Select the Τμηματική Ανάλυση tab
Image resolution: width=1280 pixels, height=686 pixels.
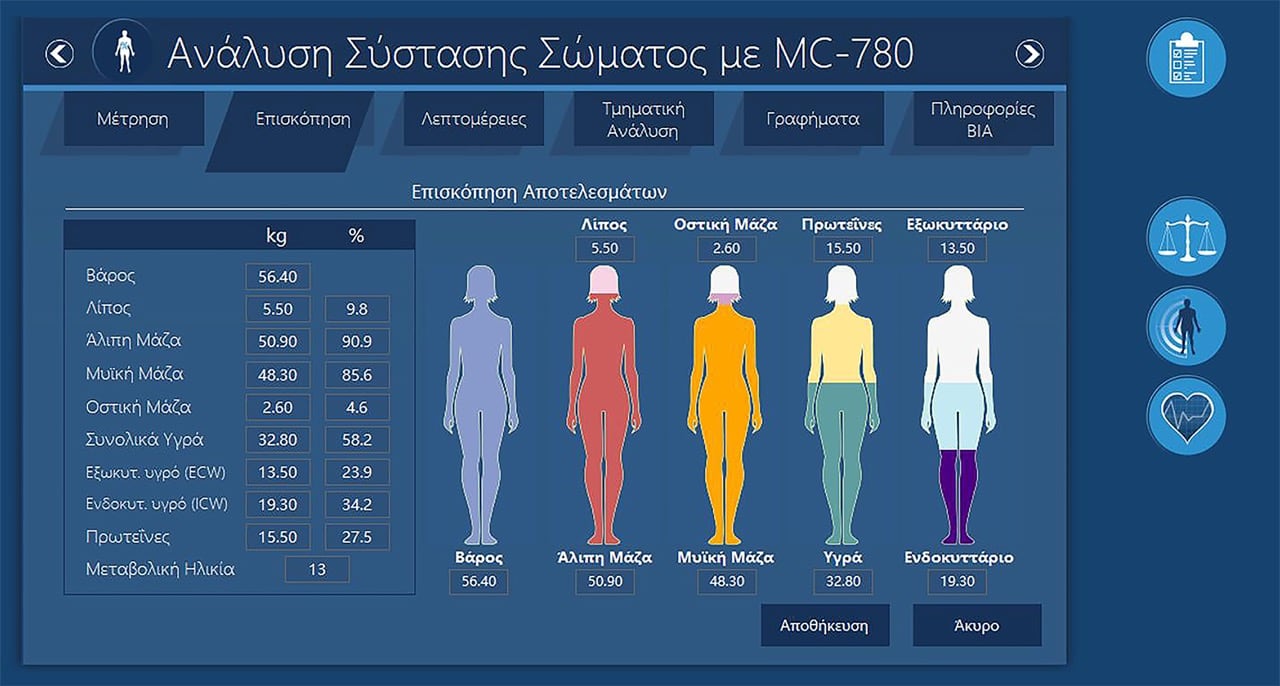click(x=643, y=119)
